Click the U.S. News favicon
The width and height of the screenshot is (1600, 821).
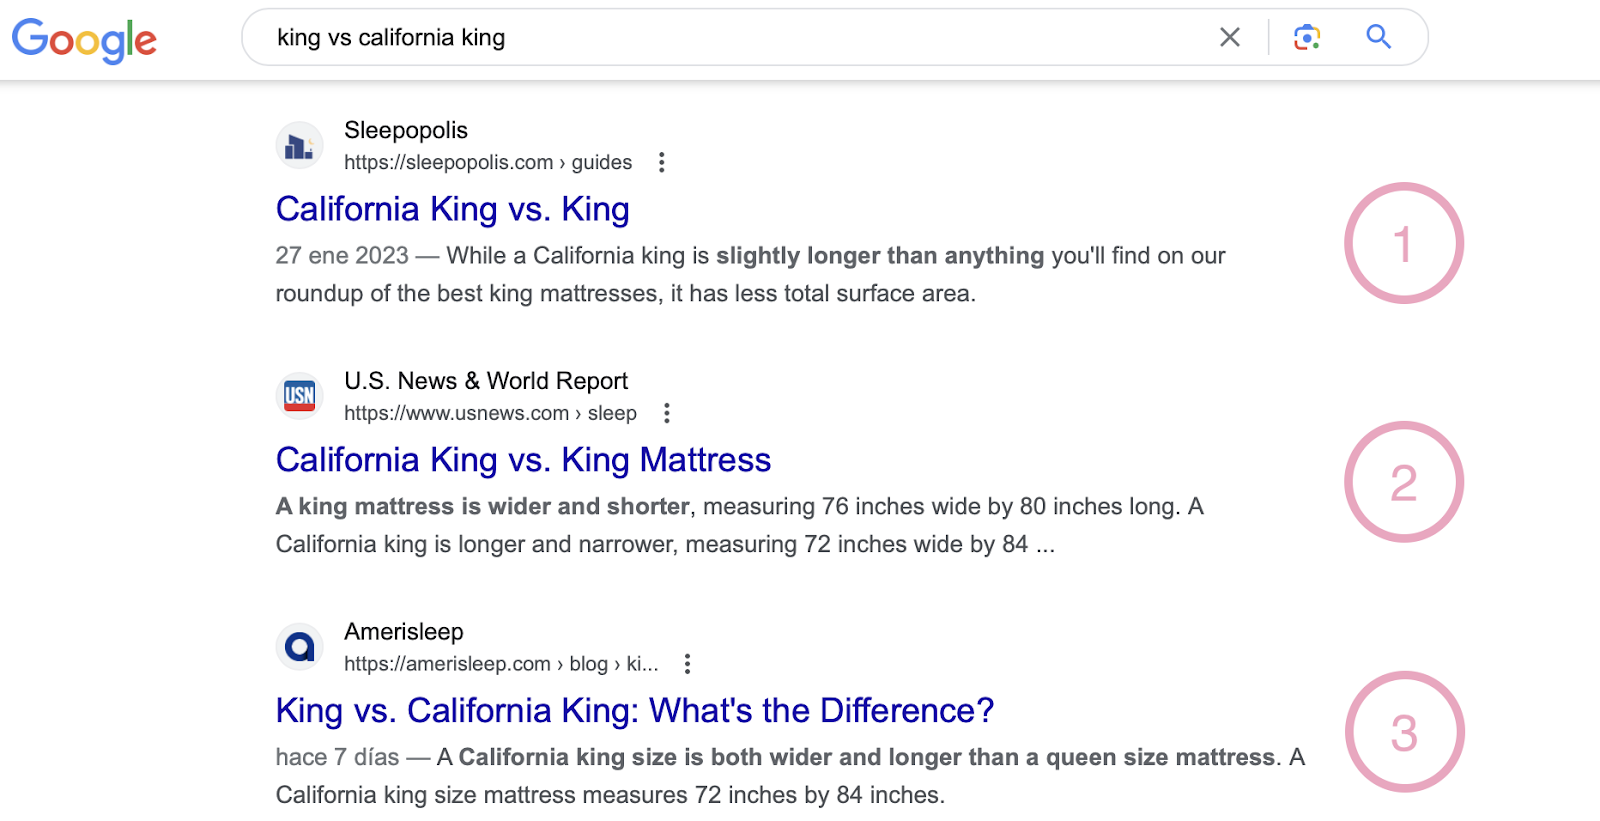point(299,396)
